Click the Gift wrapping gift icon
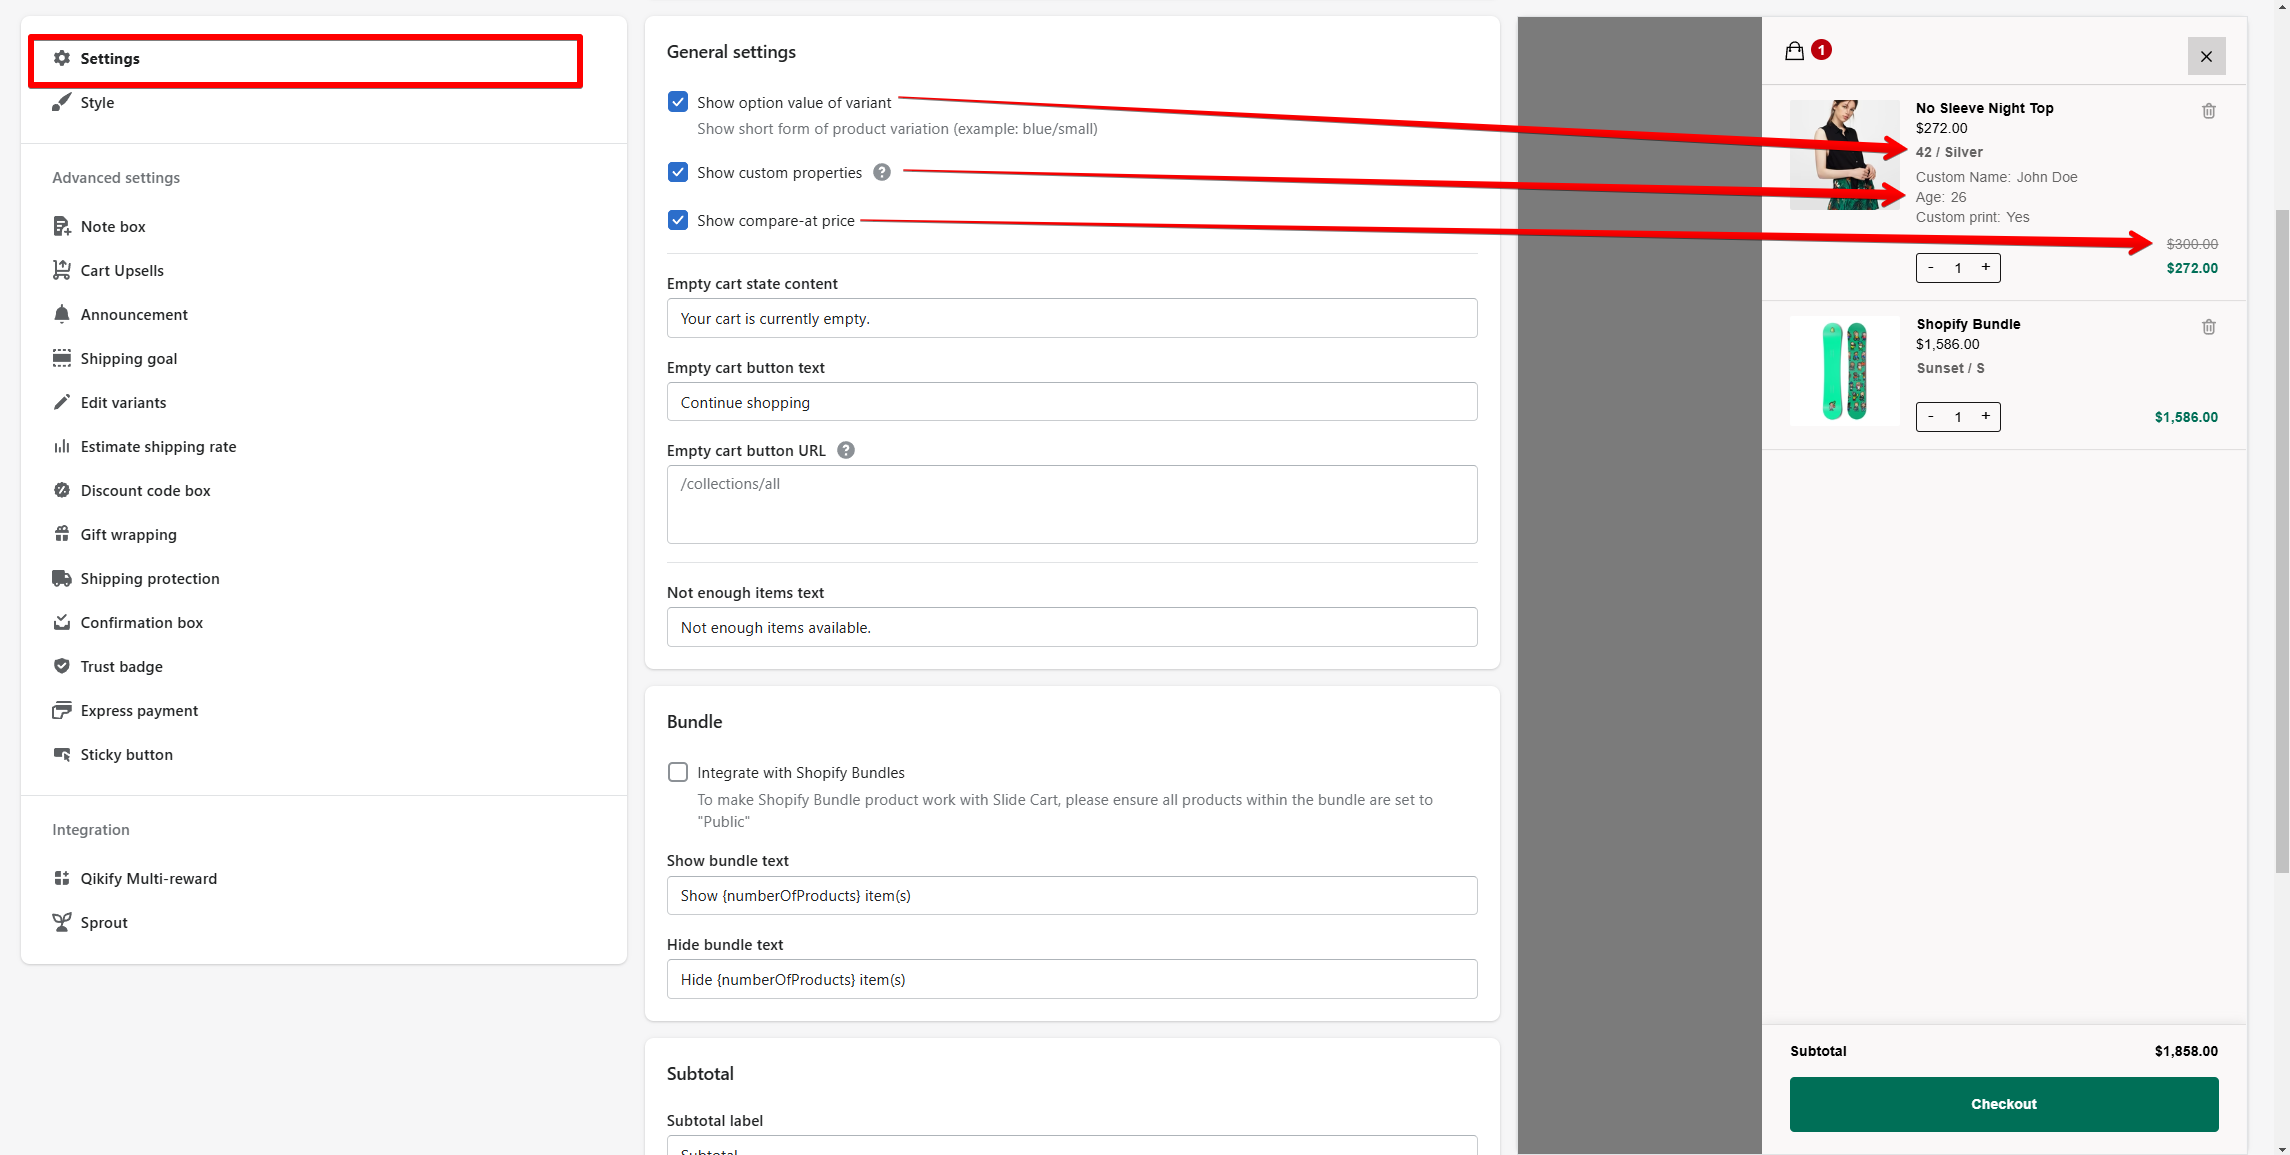 [x=62, y=534]
